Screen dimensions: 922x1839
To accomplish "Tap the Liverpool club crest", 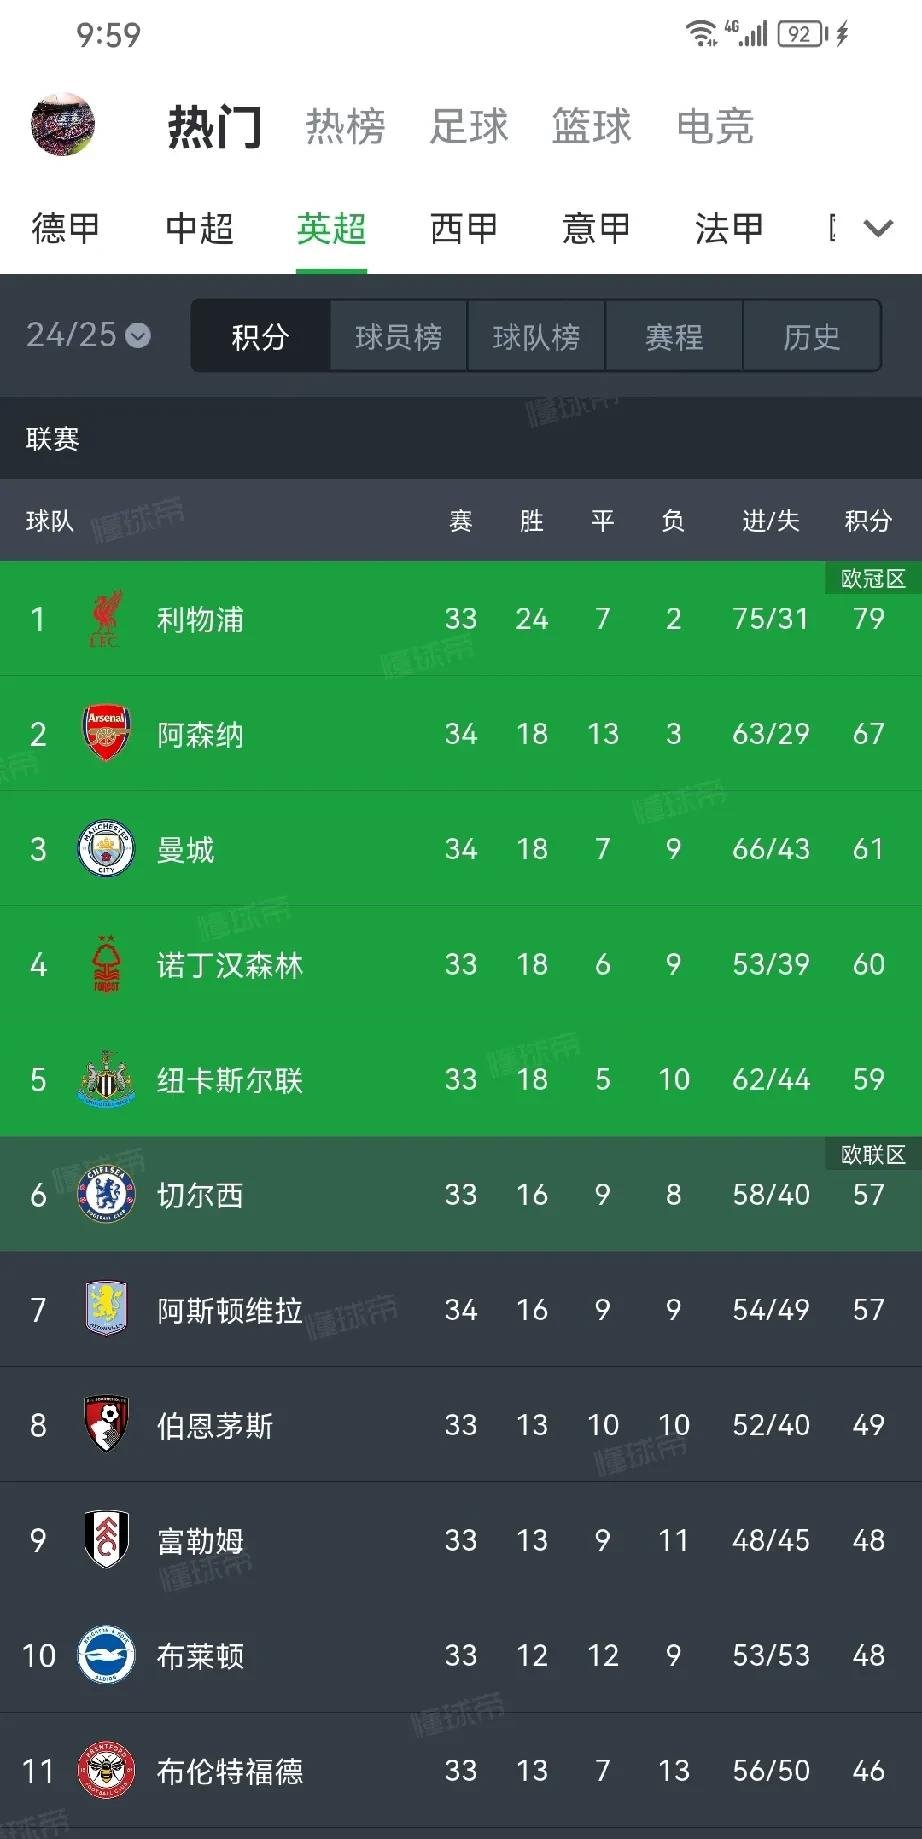I will coord(106,619).
